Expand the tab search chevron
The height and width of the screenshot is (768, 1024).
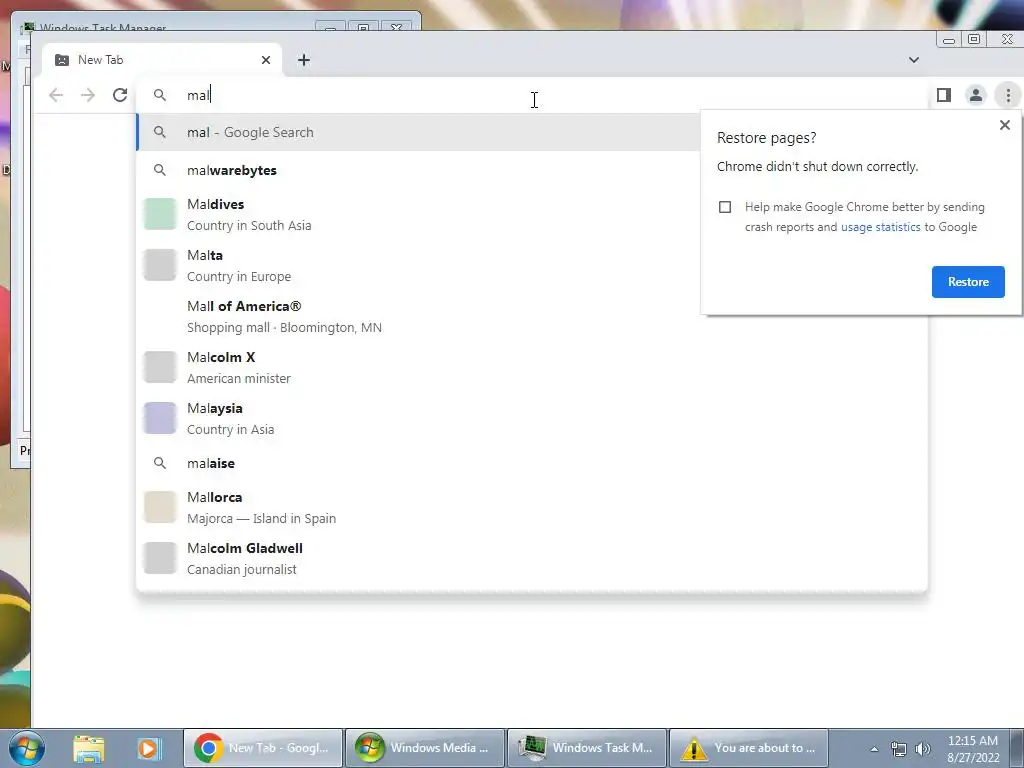click(914, 60)
